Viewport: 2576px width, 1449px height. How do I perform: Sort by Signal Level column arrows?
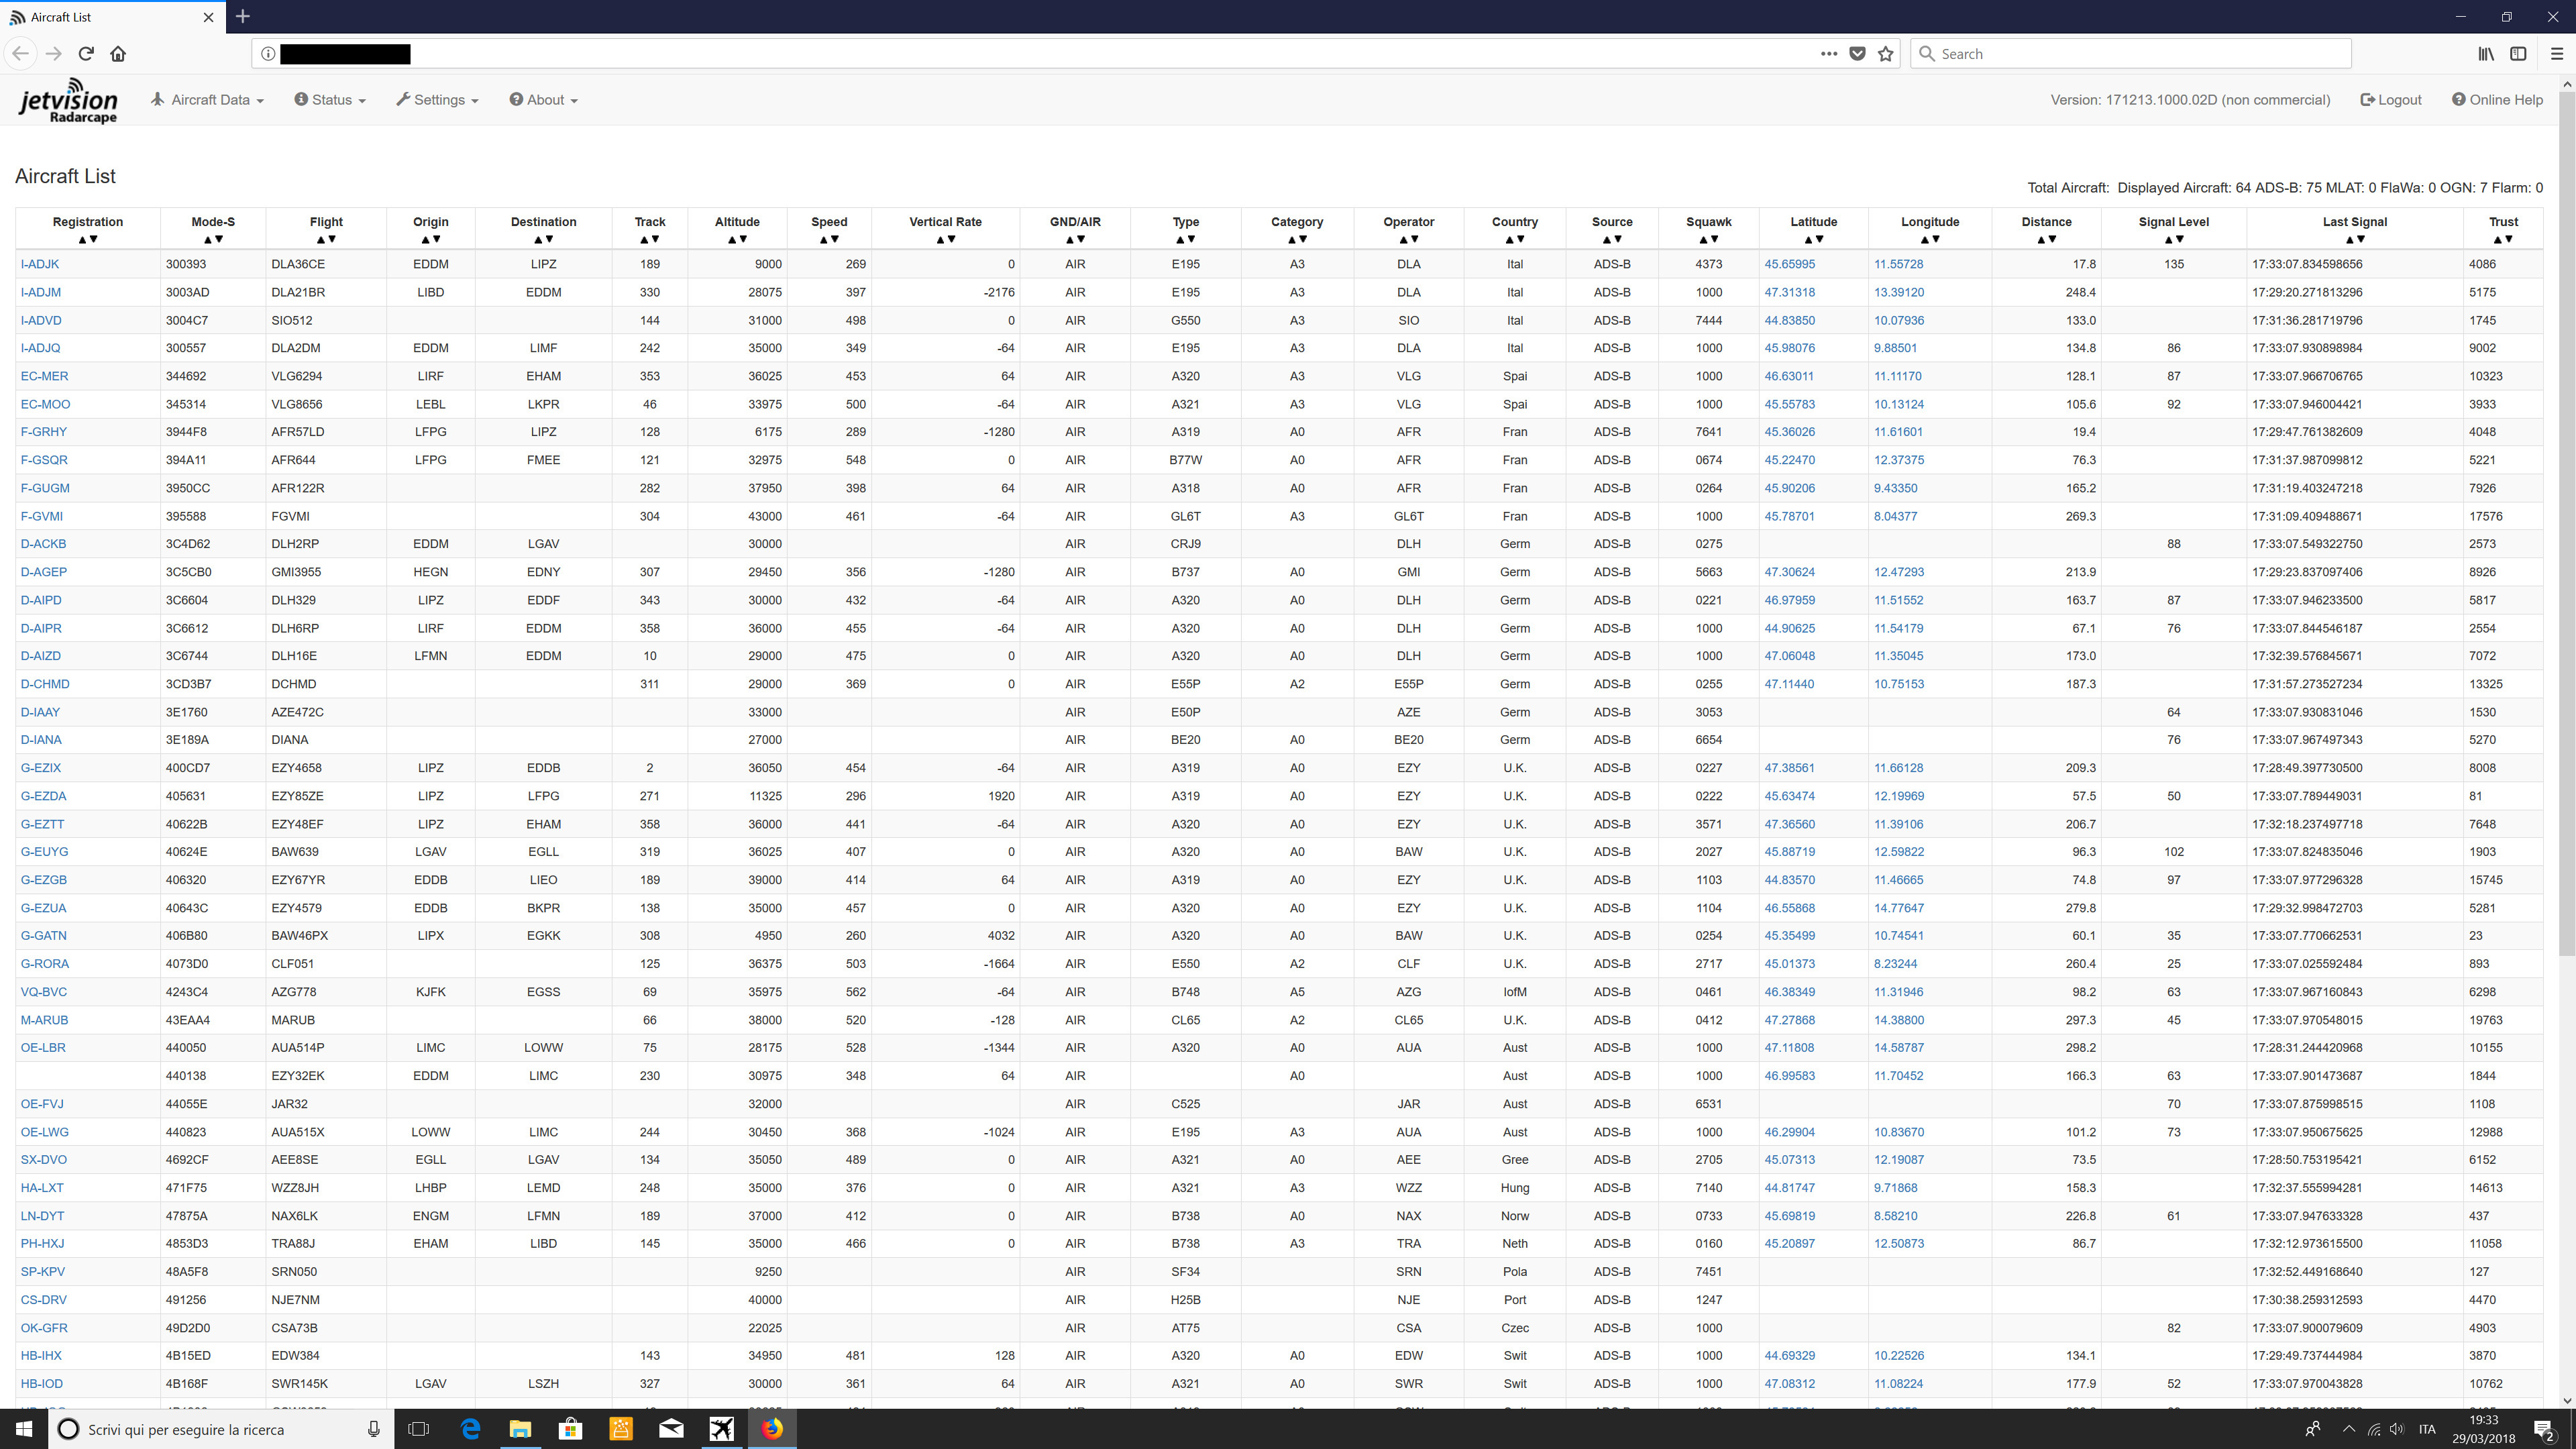[x=2174, y=240]
